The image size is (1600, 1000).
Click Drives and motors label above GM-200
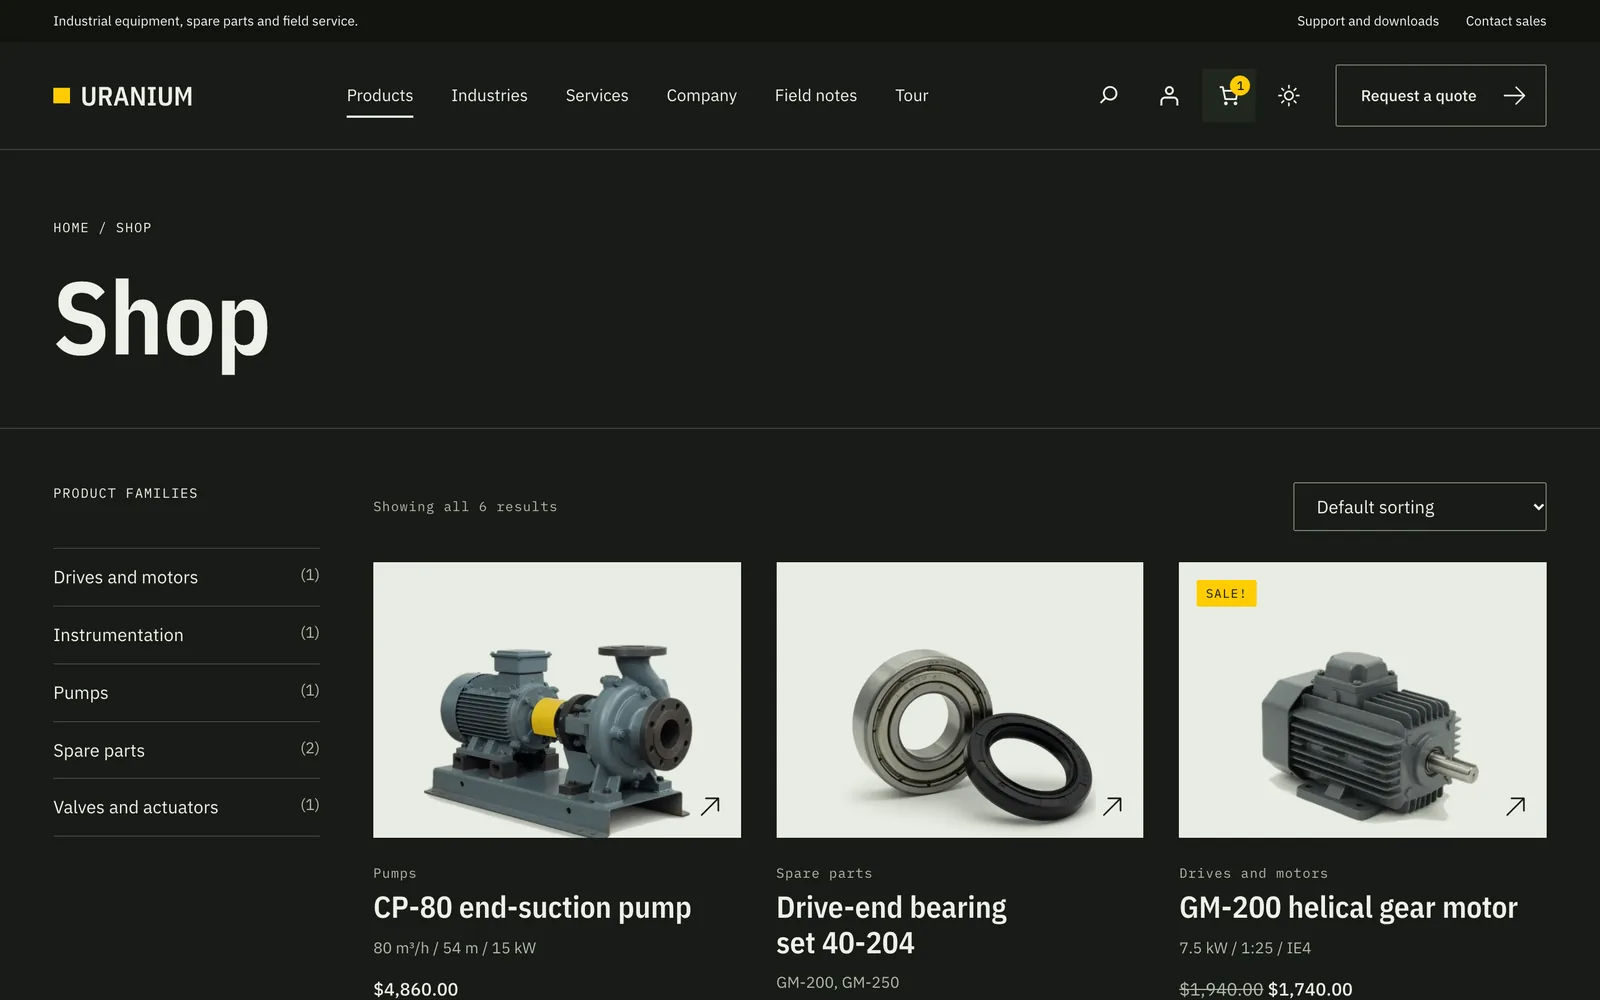[x=1254, y=873]
